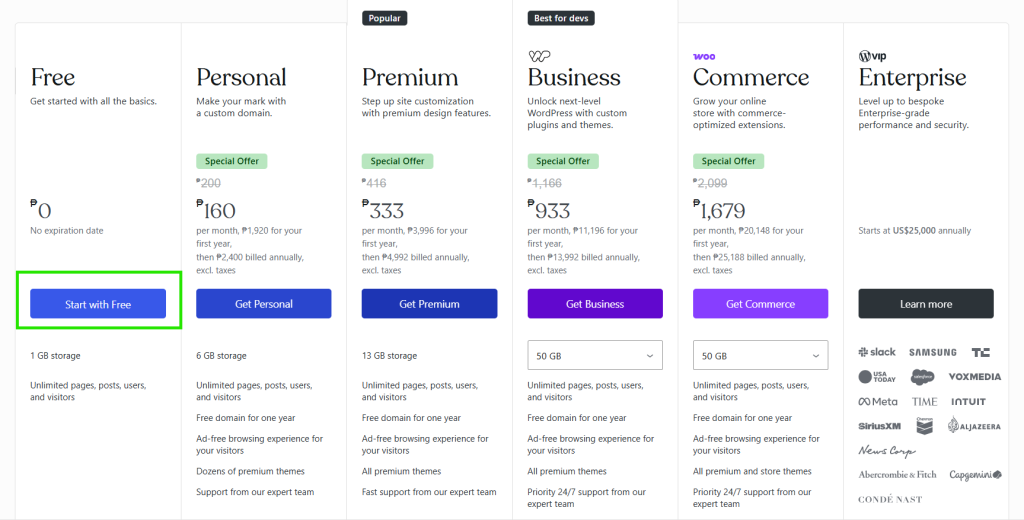1024x520 pixels.
Task: Click the Meta logo
Action: (878, 402)
